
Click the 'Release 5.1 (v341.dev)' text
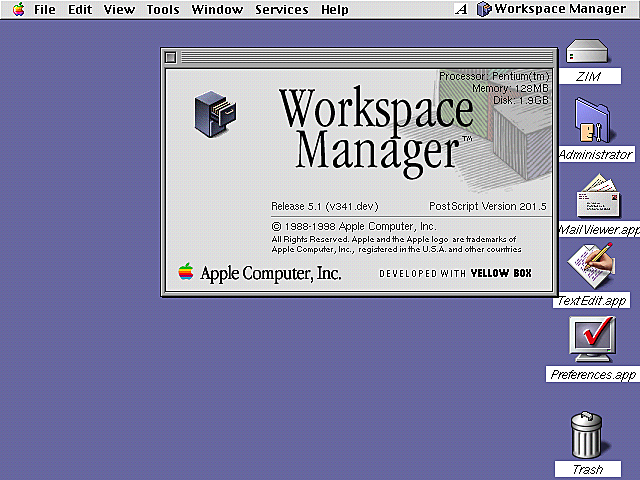coord(325,207)
